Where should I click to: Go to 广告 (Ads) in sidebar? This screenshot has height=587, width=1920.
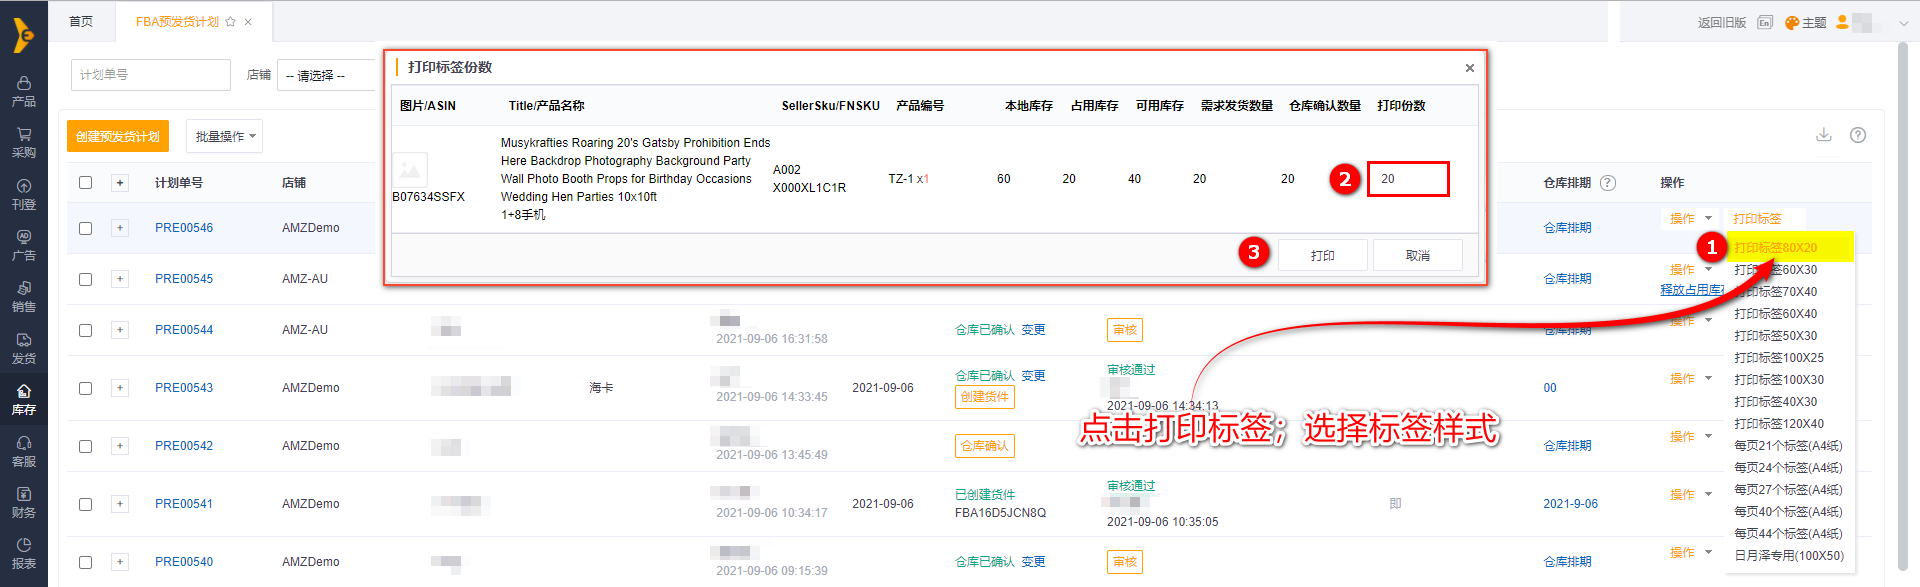[x=24, y=245]
